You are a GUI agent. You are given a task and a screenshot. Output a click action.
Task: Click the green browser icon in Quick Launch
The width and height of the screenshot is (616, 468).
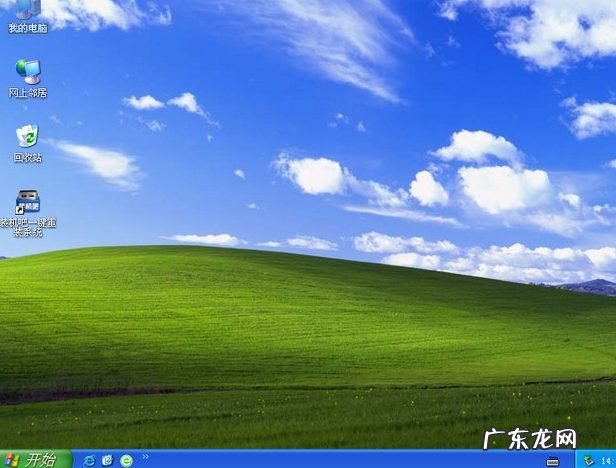[x=126, y=460]
